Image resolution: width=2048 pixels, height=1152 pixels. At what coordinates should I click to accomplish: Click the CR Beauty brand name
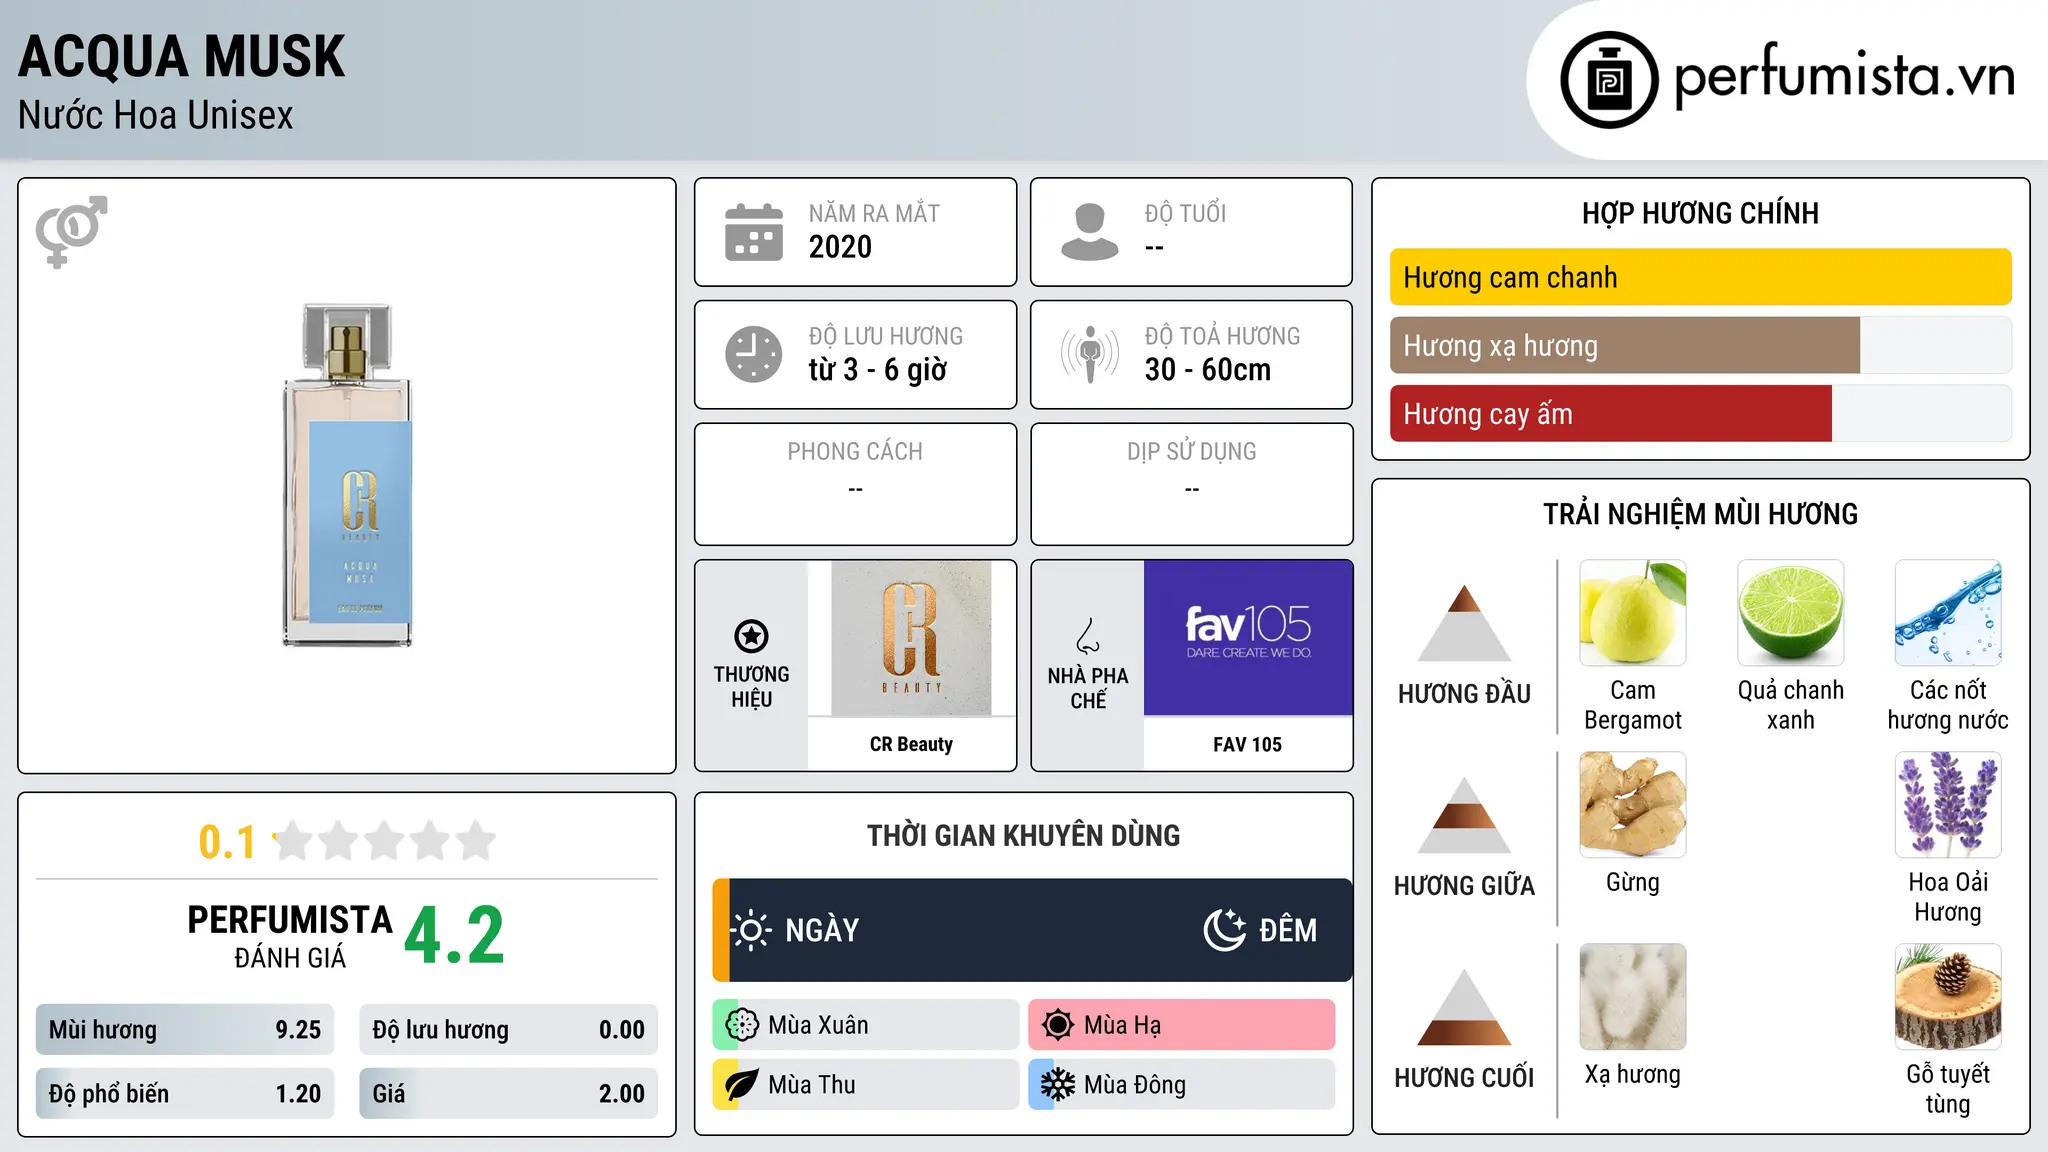tap(911, 744)
